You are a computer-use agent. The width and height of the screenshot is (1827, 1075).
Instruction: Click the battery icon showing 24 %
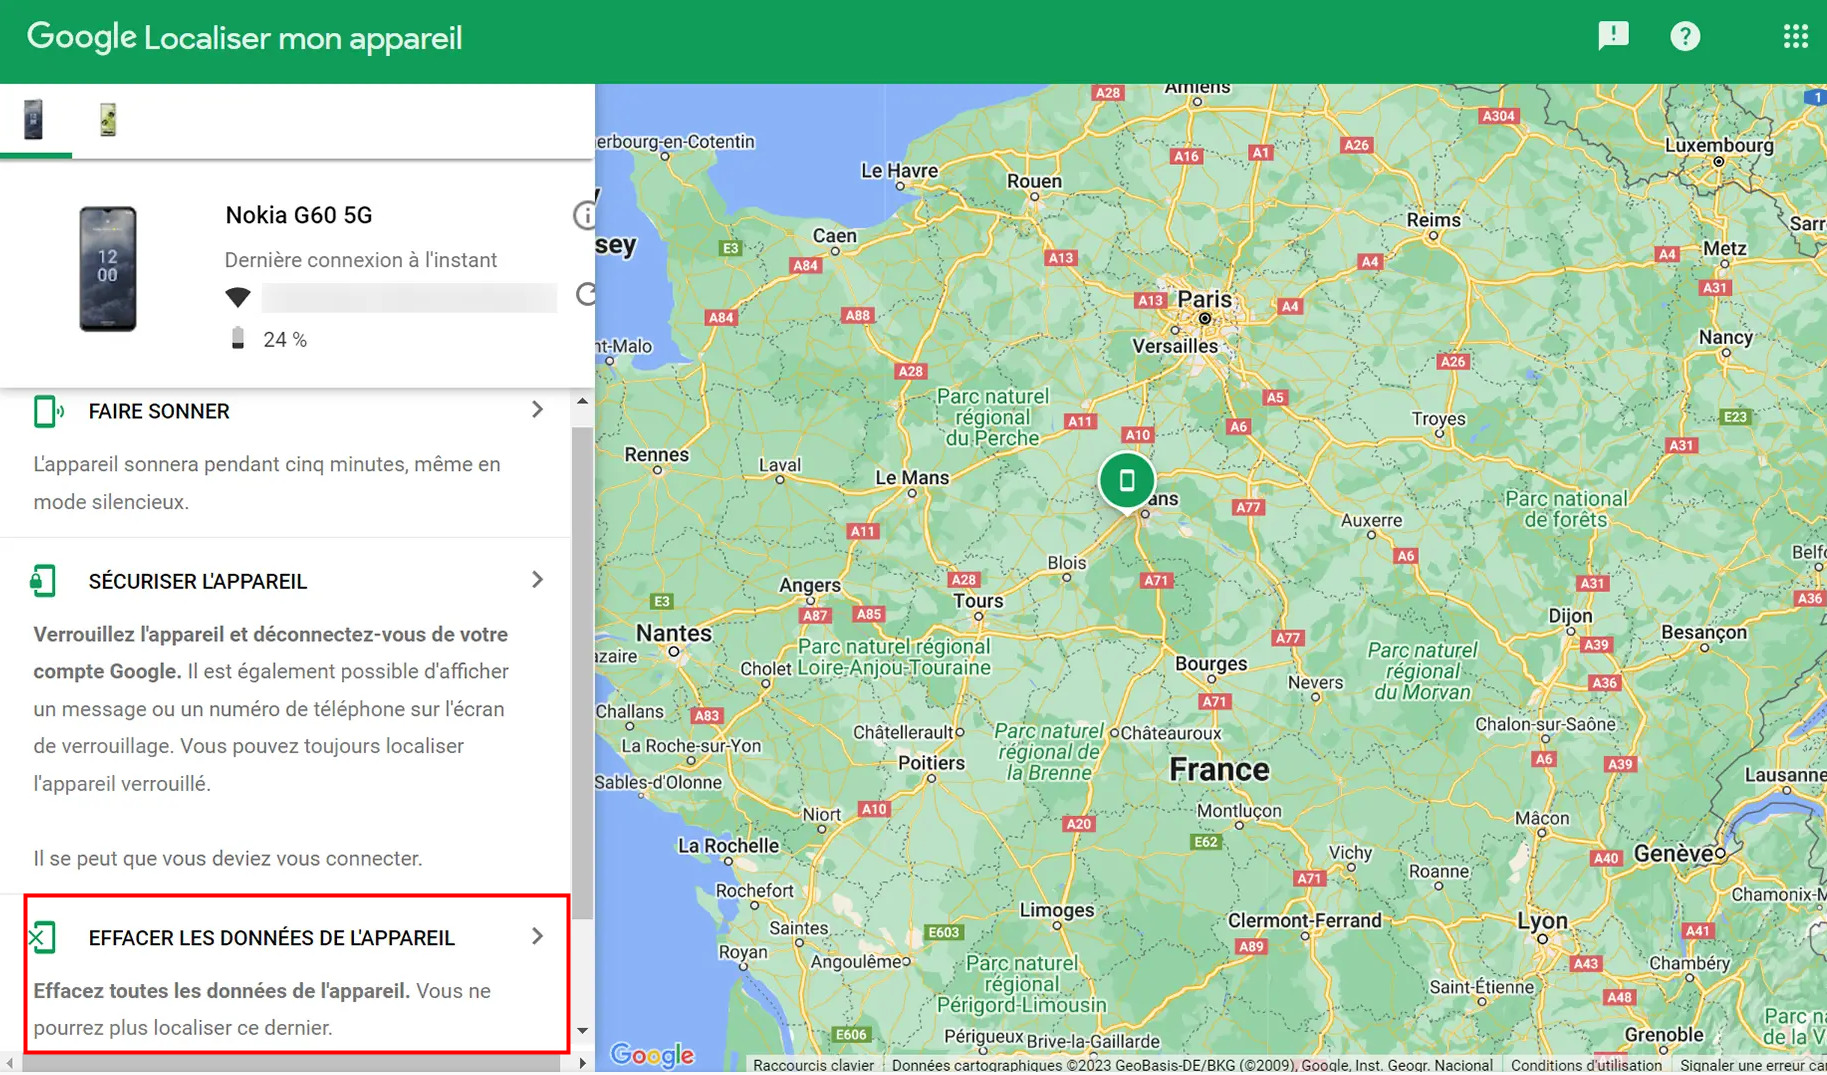coord(238,338)
